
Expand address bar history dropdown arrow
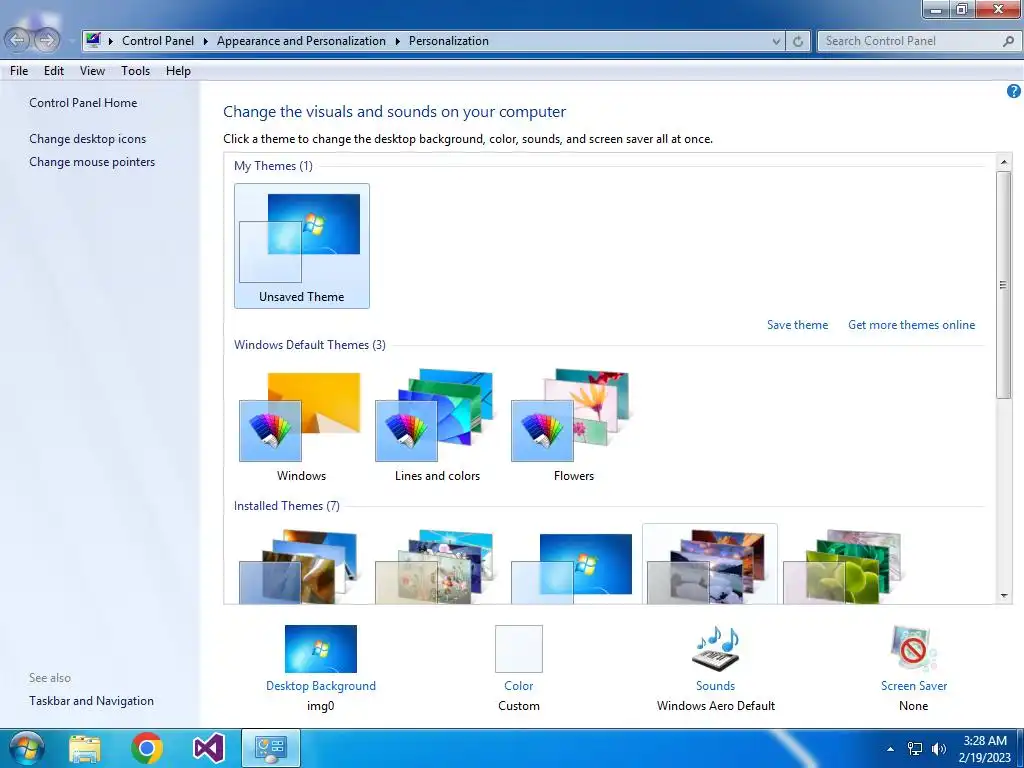[x=776, y=41]
